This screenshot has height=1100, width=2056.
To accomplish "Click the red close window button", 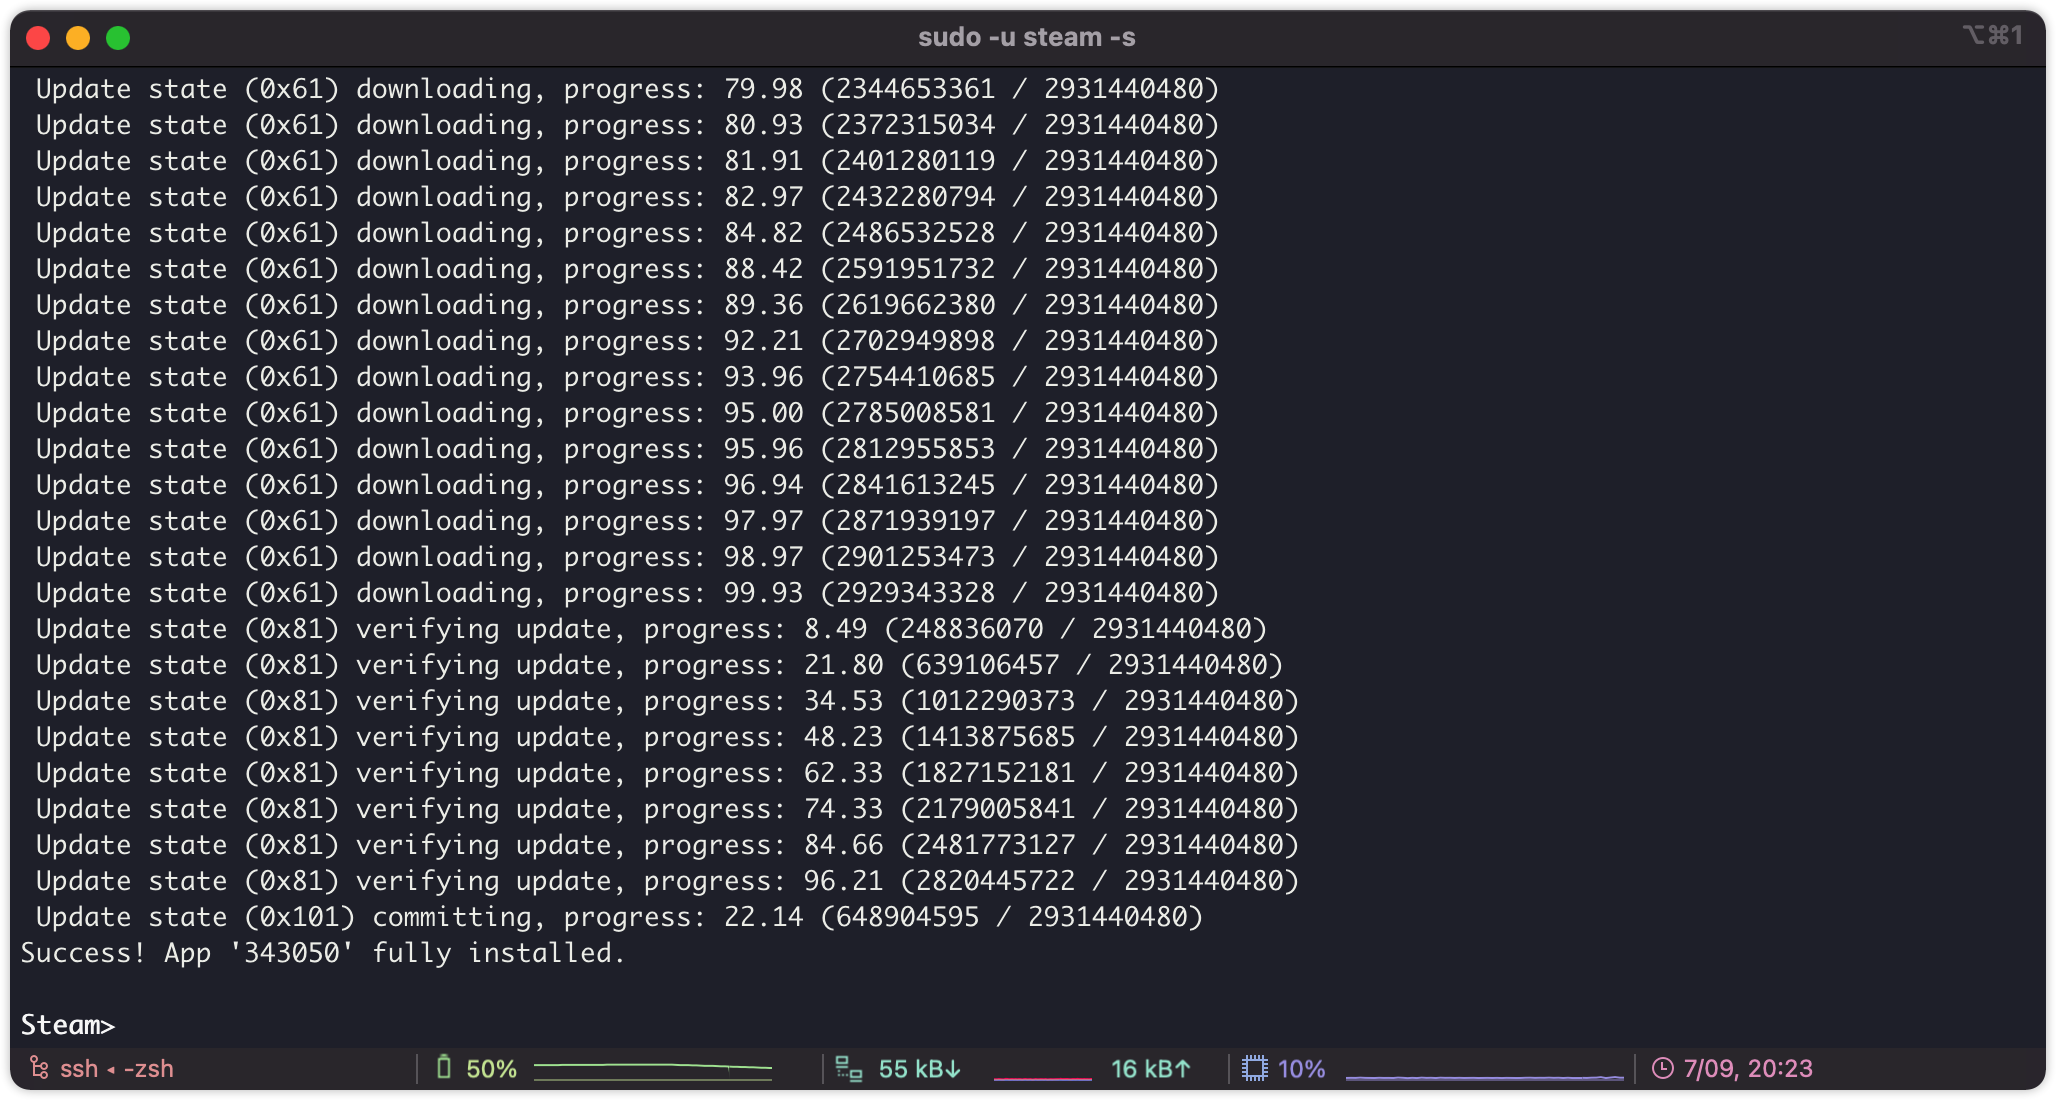I will (38, 38).
